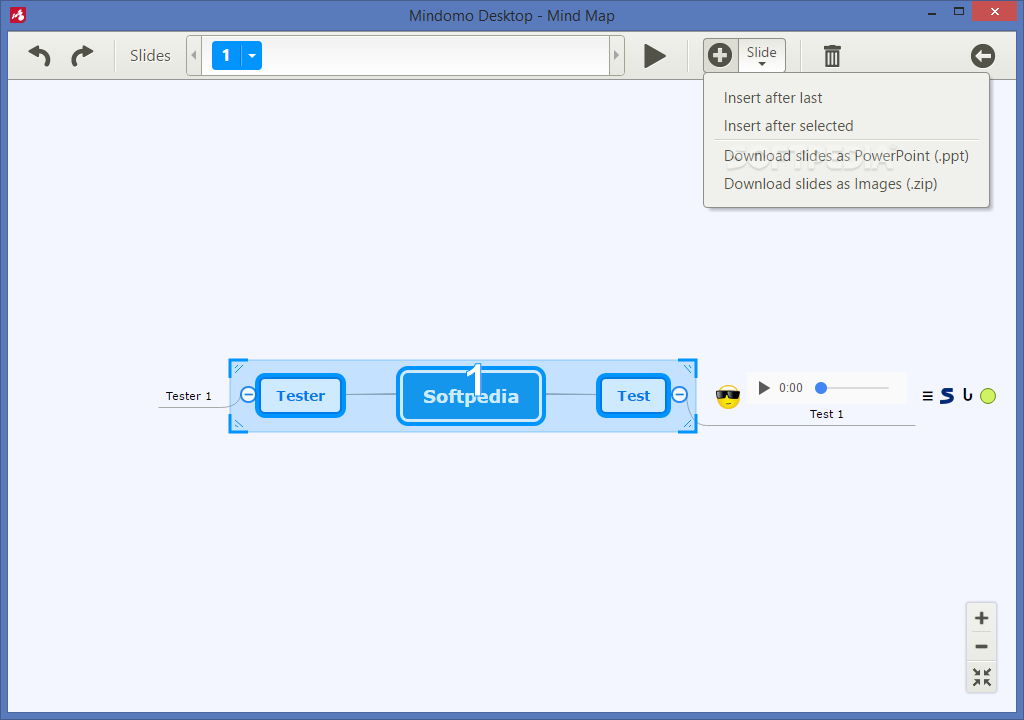Click the back arrow icon in the toolbar
1024x720 pixels.
point(982,56)
